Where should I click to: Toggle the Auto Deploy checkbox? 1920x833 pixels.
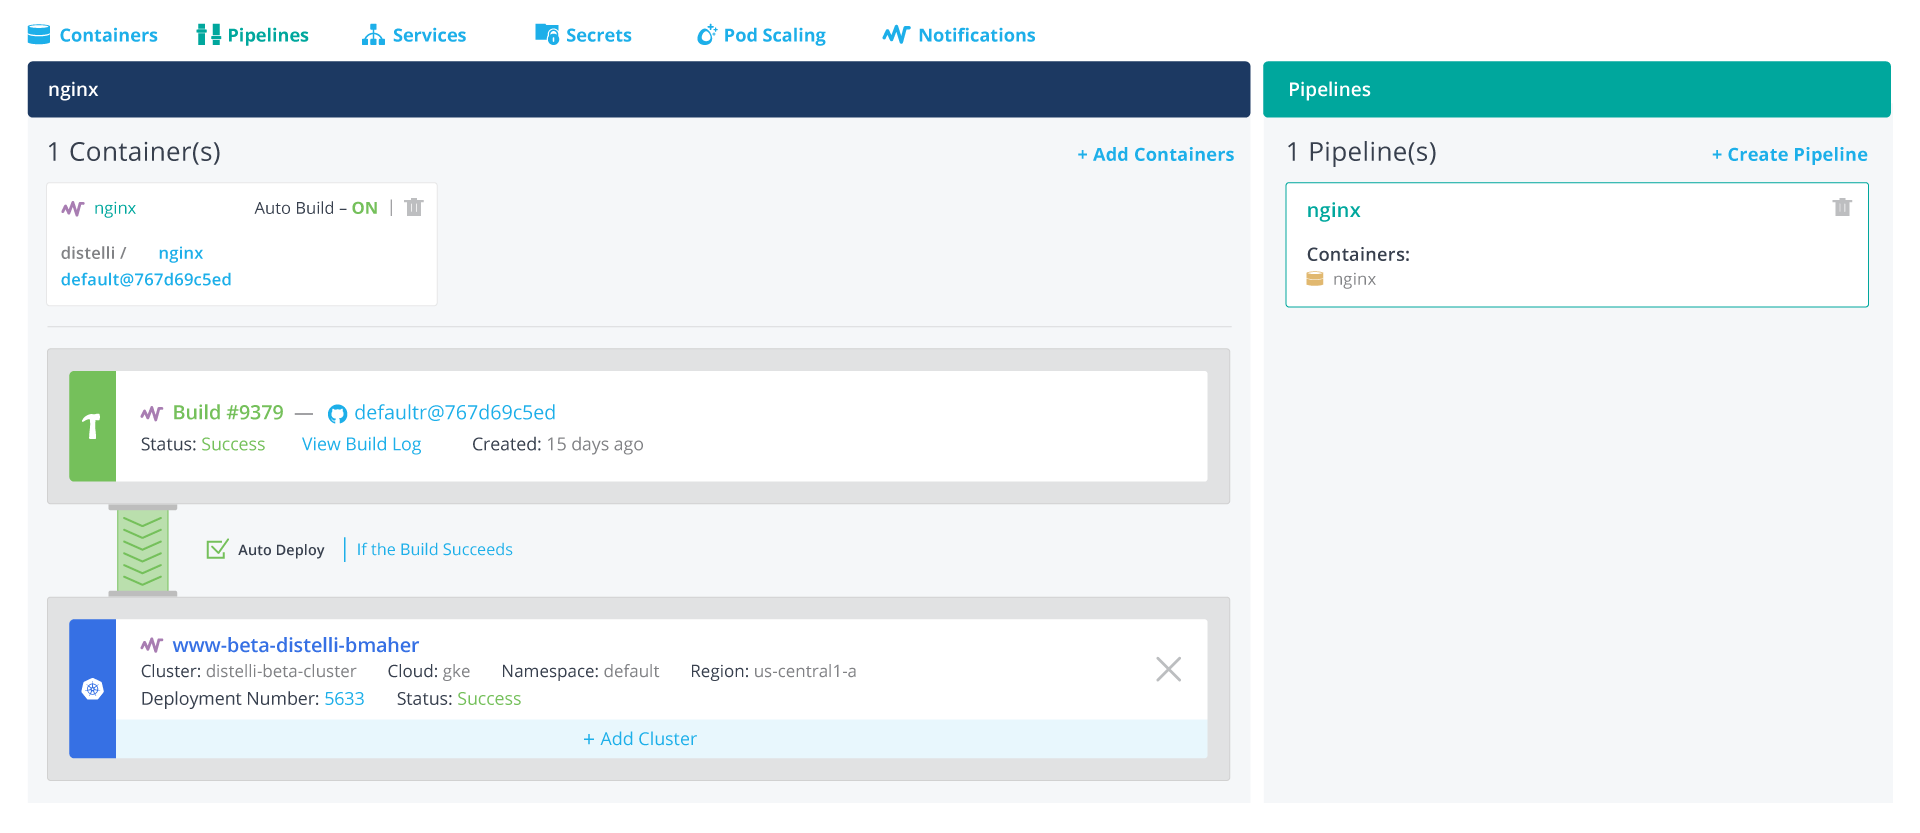pos(216,549)
